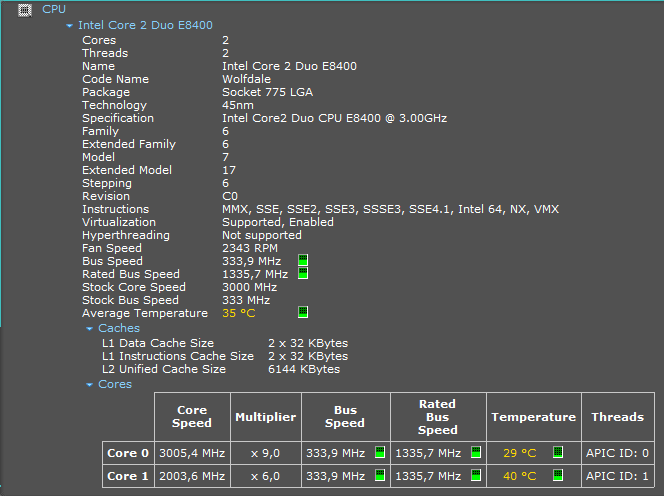Click the Stock Core Speed value 3000 MHz
The image size is (664, 496).
pyautogui.click(x=249, y=287)
